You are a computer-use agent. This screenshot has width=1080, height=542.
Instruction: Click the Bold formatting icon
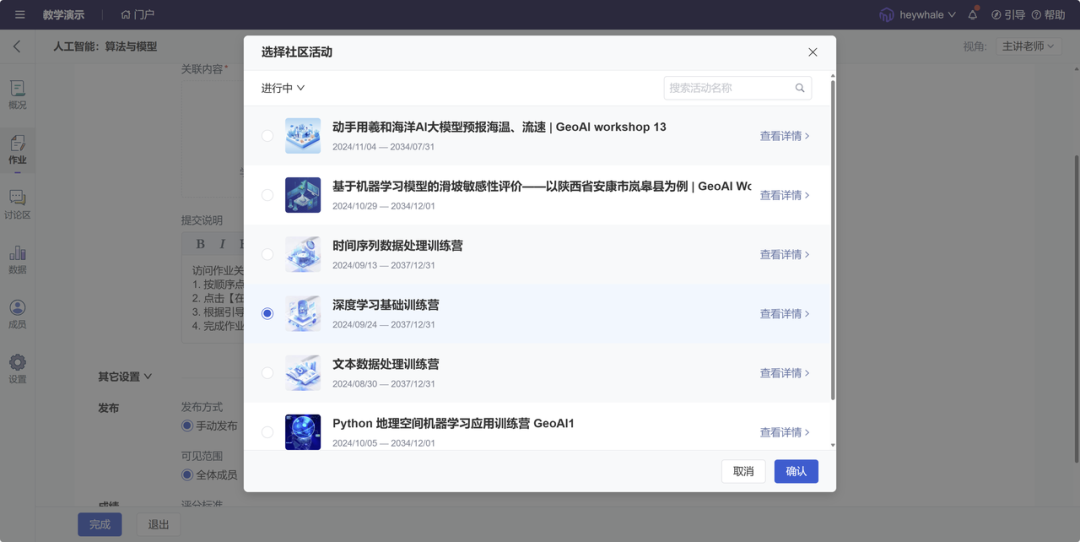coord(200,244)
